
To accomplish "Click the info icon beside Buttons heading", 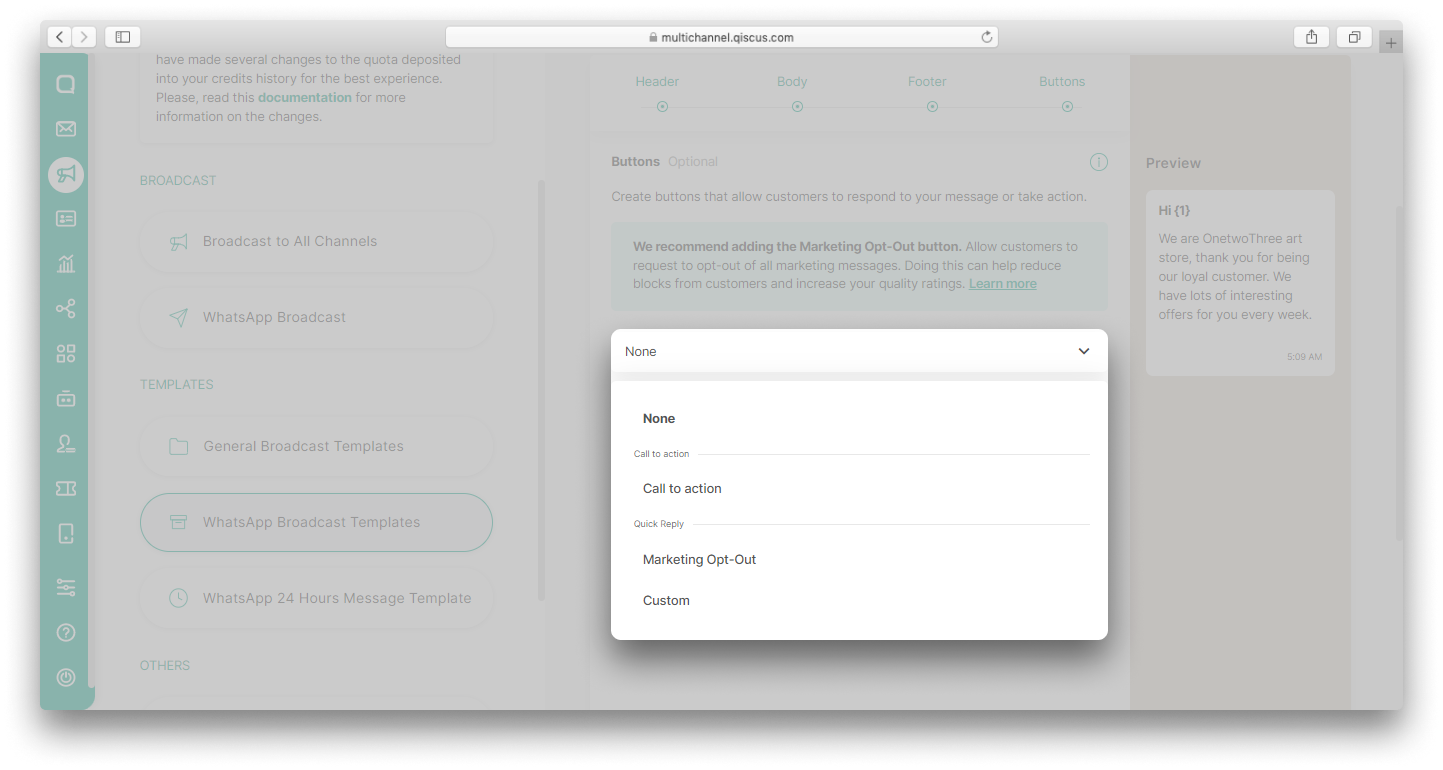I will click(1098, 162).
